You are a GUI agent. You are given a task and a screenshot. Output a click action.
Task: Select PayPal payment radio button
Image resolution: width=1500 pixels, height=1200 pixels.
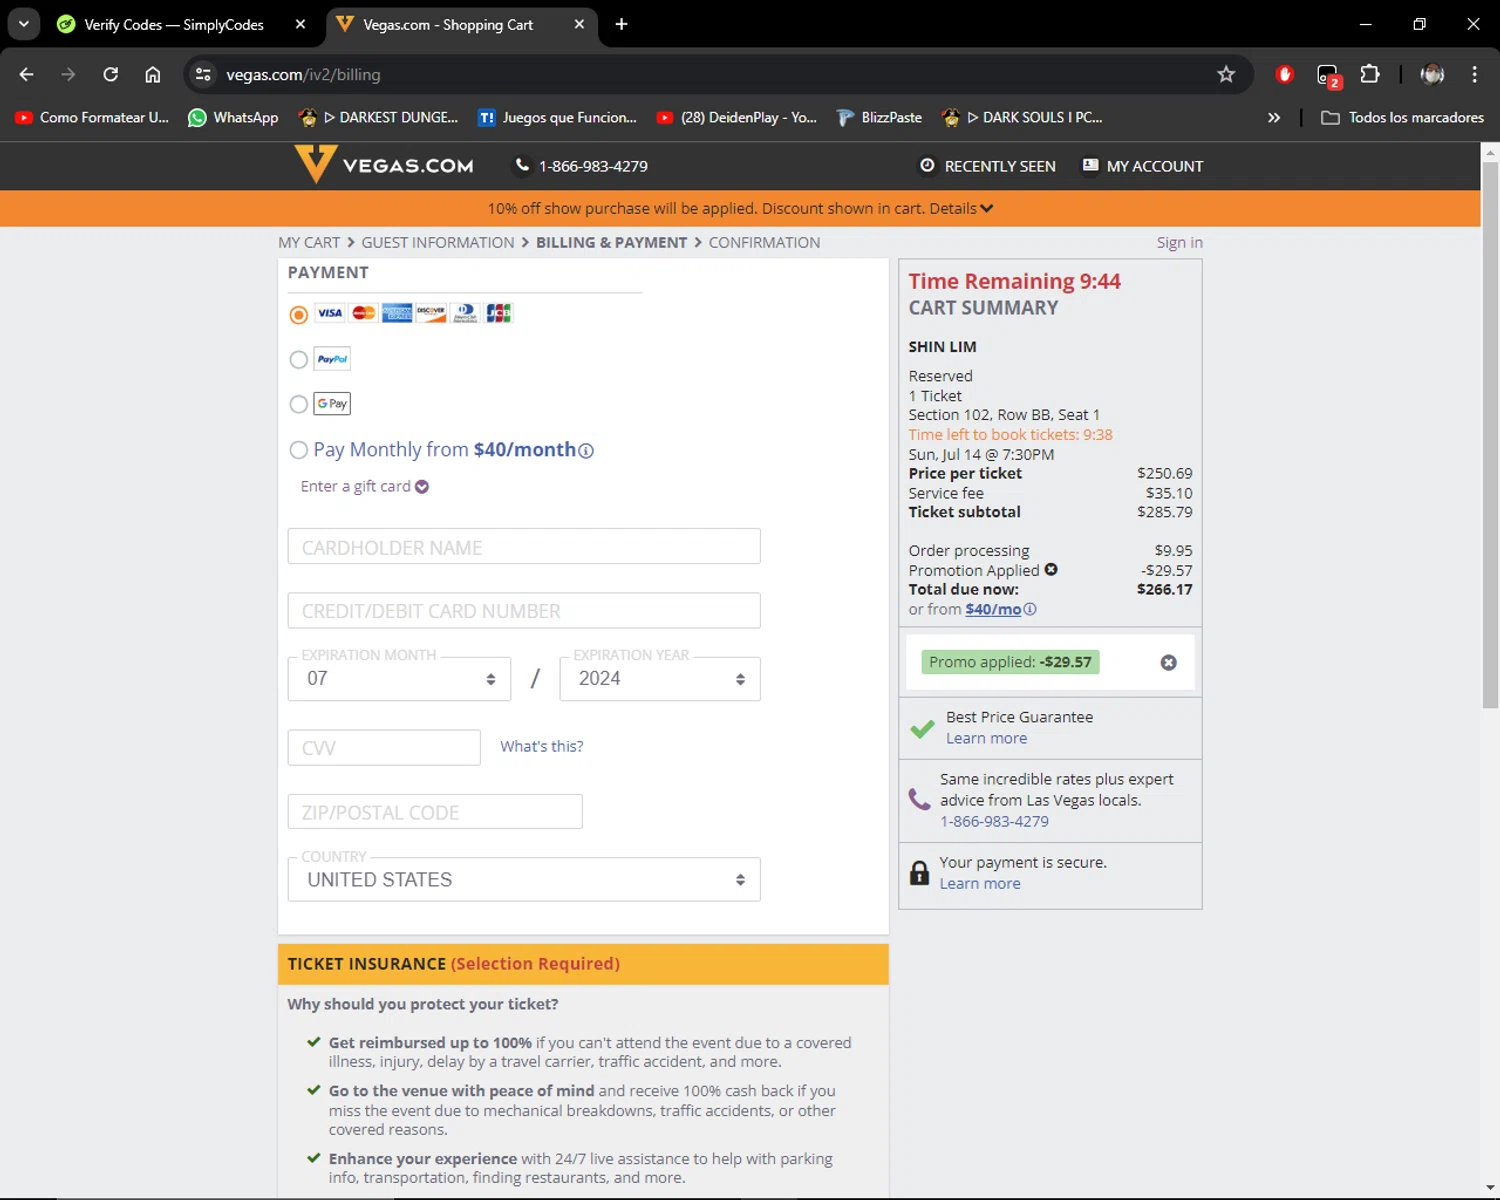pos(298,359)
